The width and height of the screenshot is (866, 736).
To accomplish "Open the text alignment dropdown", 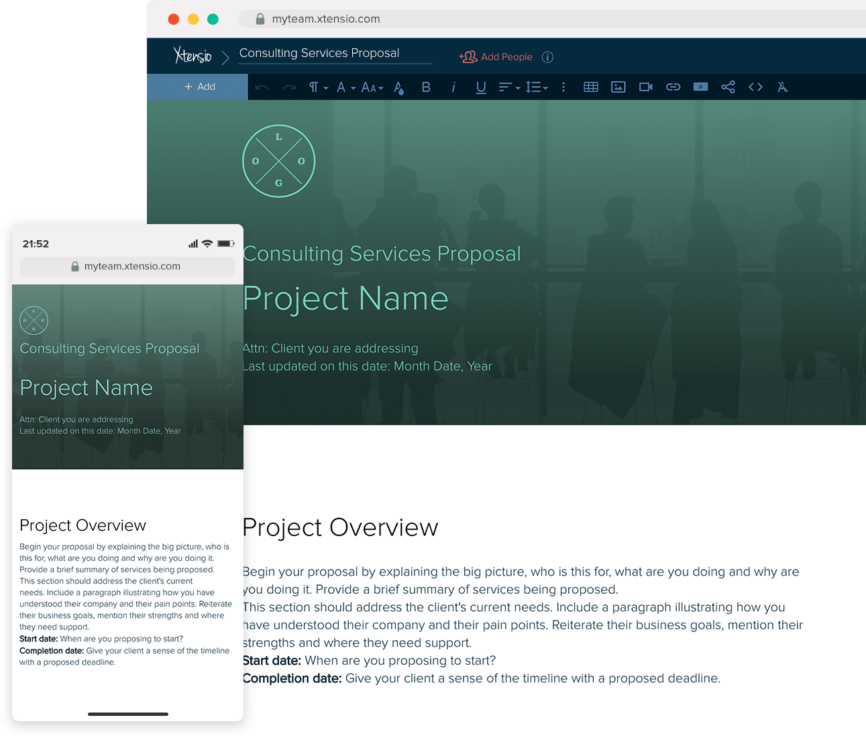I will (x=508, y=87).
